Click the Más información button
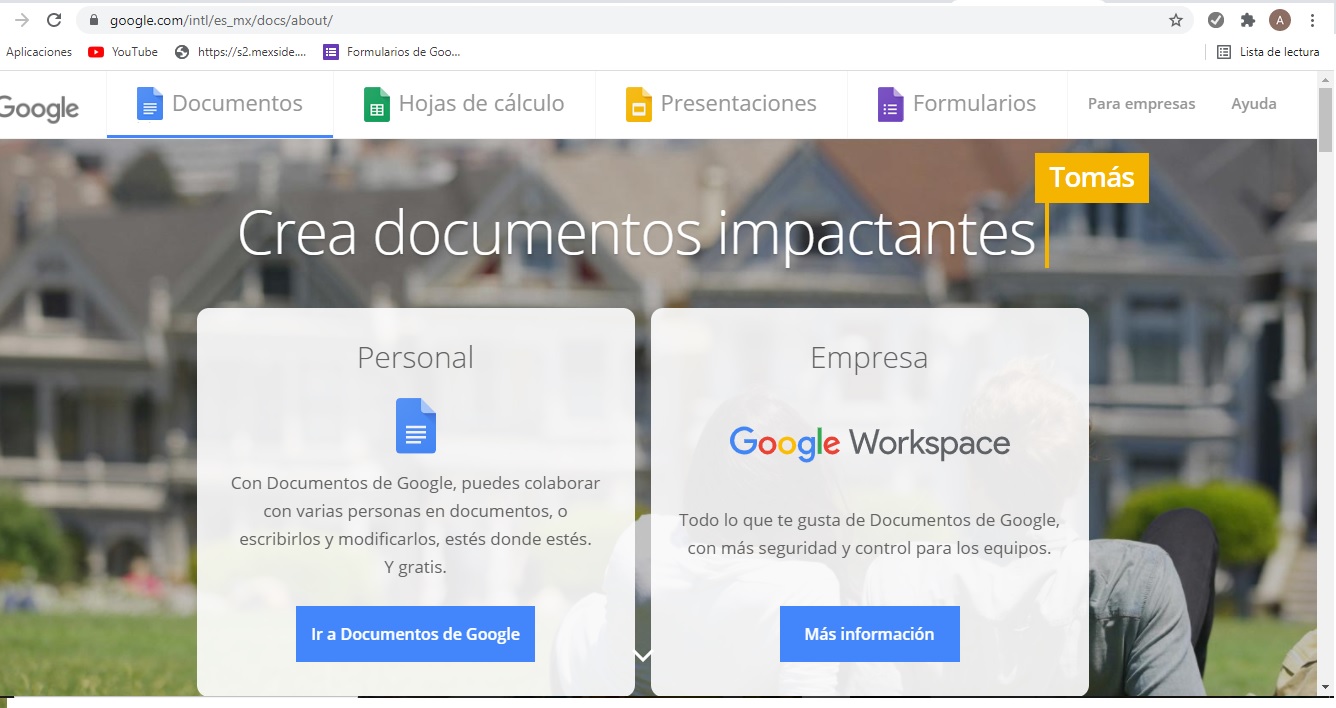1336x708 pixels. point(870,634)
